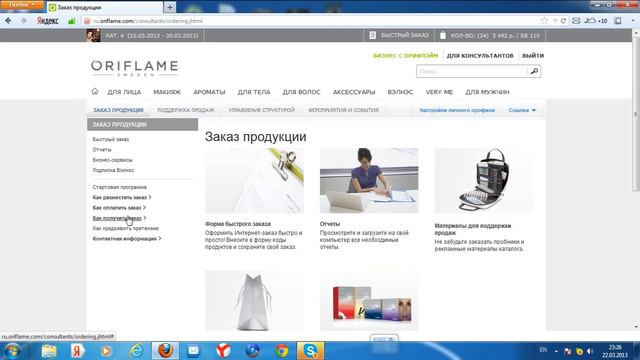Open the mail client taskbar icon
640x360 pixels.
(194, 351)
